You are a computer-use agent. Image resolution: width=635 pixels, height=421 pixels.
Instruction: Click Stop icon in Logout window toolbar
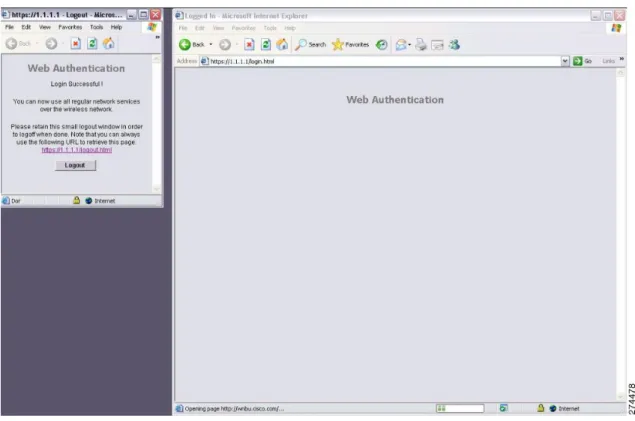click(x=76, y=43)
